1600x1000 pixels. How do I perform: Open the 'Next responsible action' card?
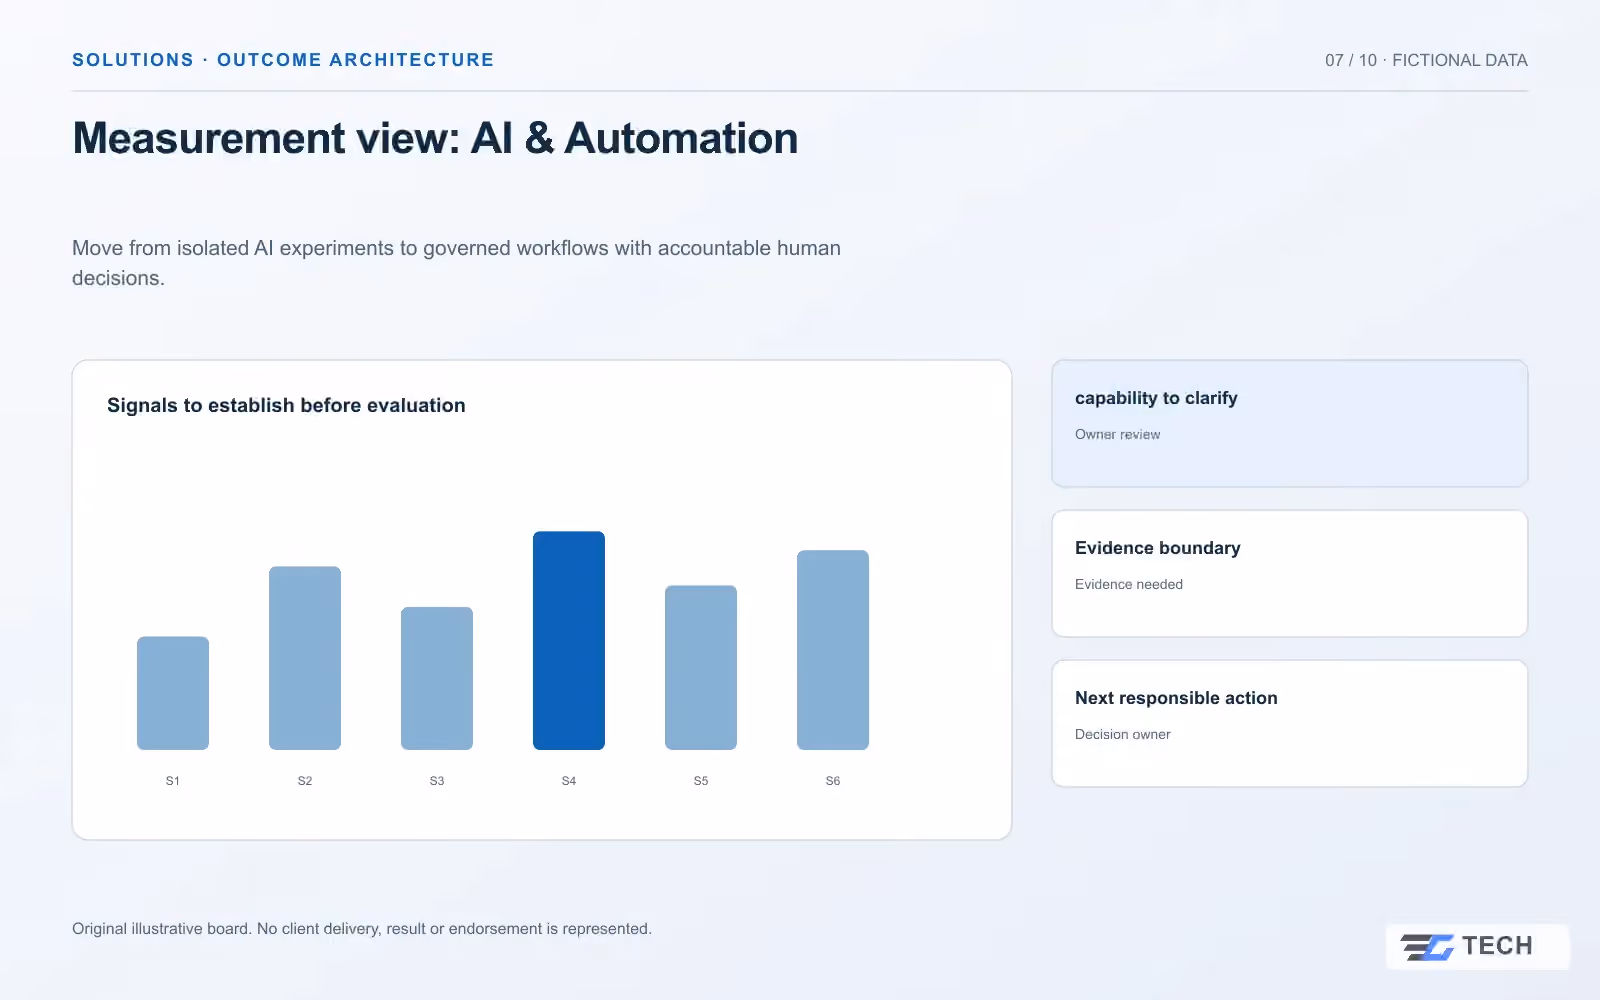coord(1290,724)
